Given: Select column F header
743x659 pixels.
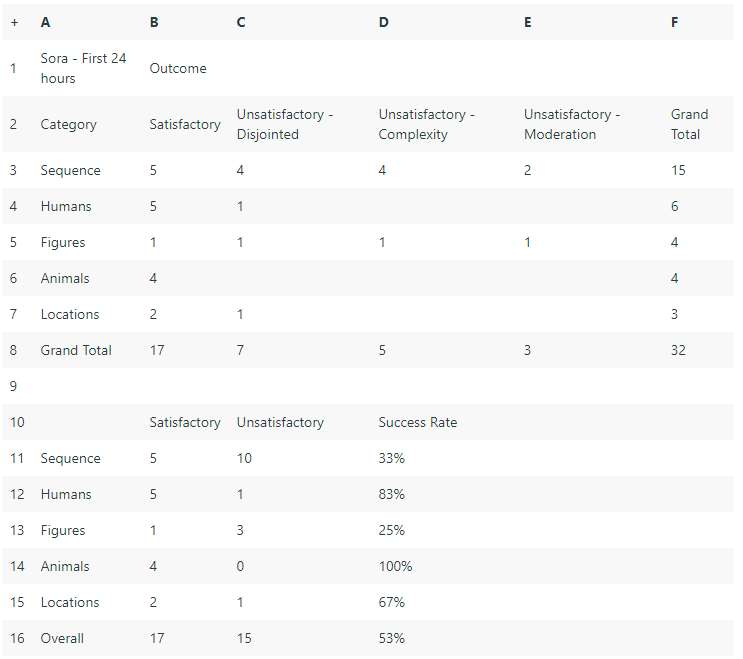Looking at the screenshot, I should coord(674,22).
